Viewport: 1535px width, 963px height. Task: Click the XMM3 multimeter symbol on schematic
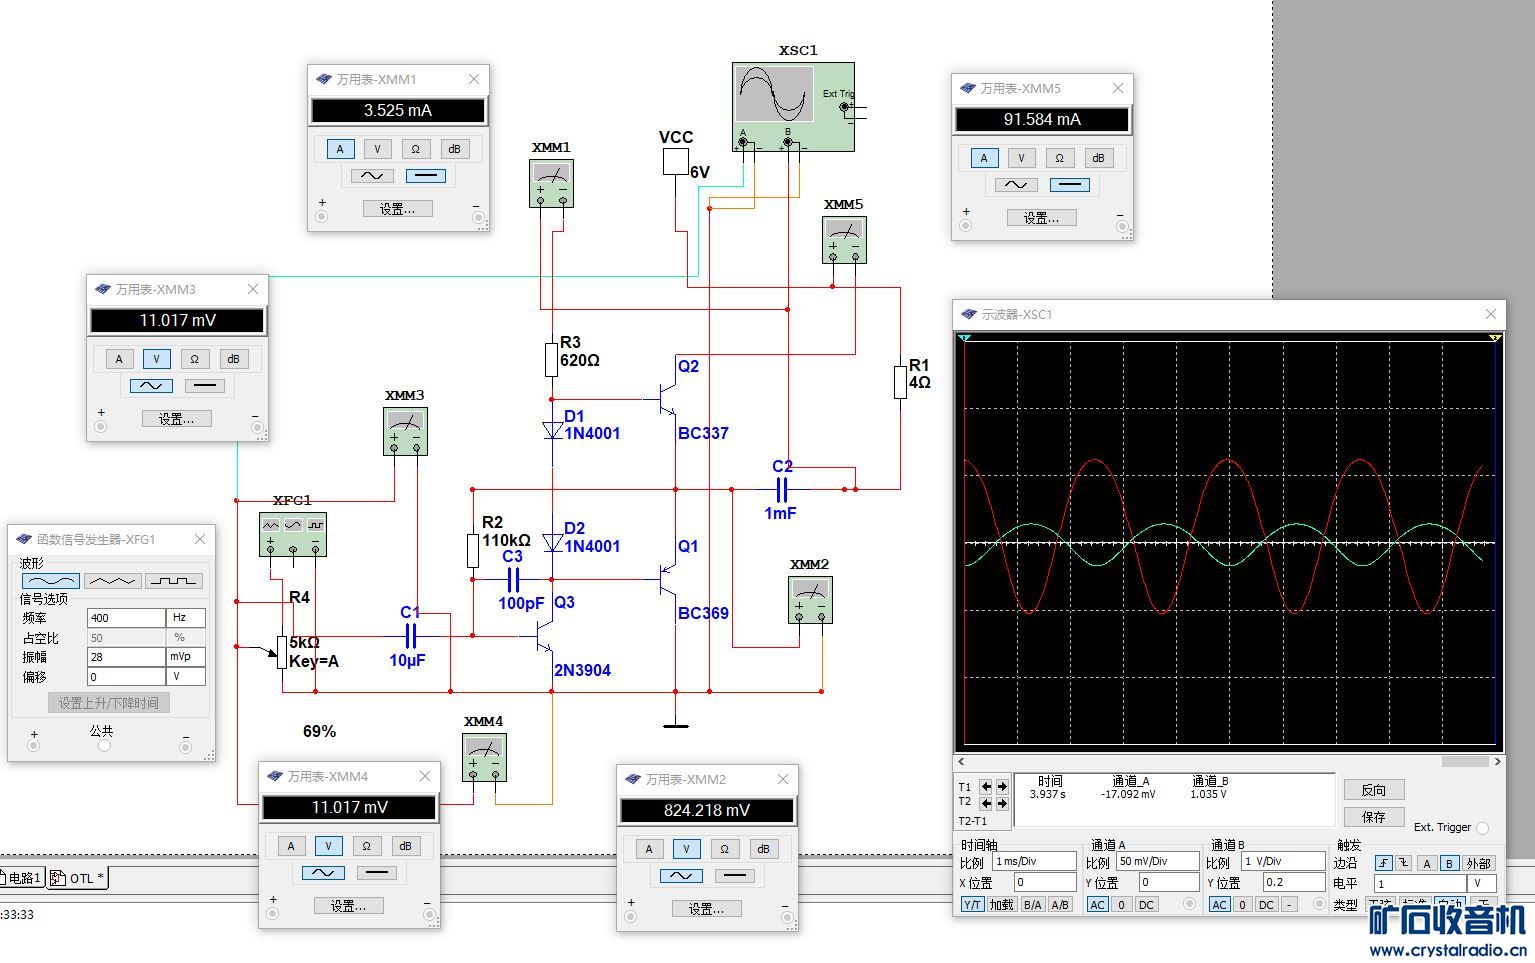[x=405, y=431]
